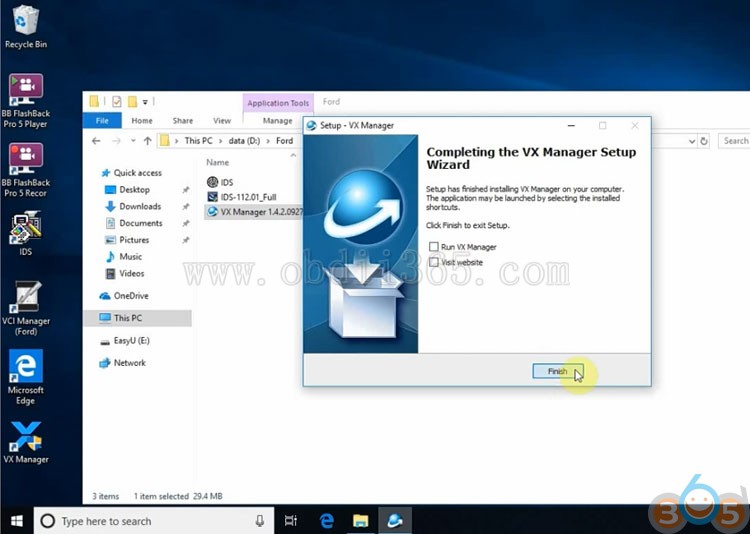The width and height of the screenshot is (750, 534).
Task: Select the Application Tools contextual tab
Action: (x=278, y=103)
